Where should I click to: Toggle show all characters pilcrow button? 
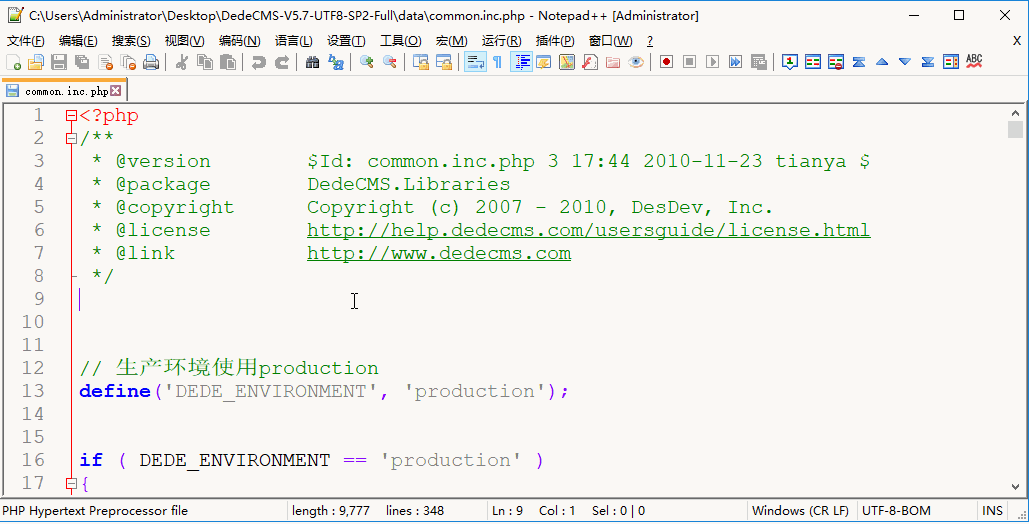[x=497, y=62]
